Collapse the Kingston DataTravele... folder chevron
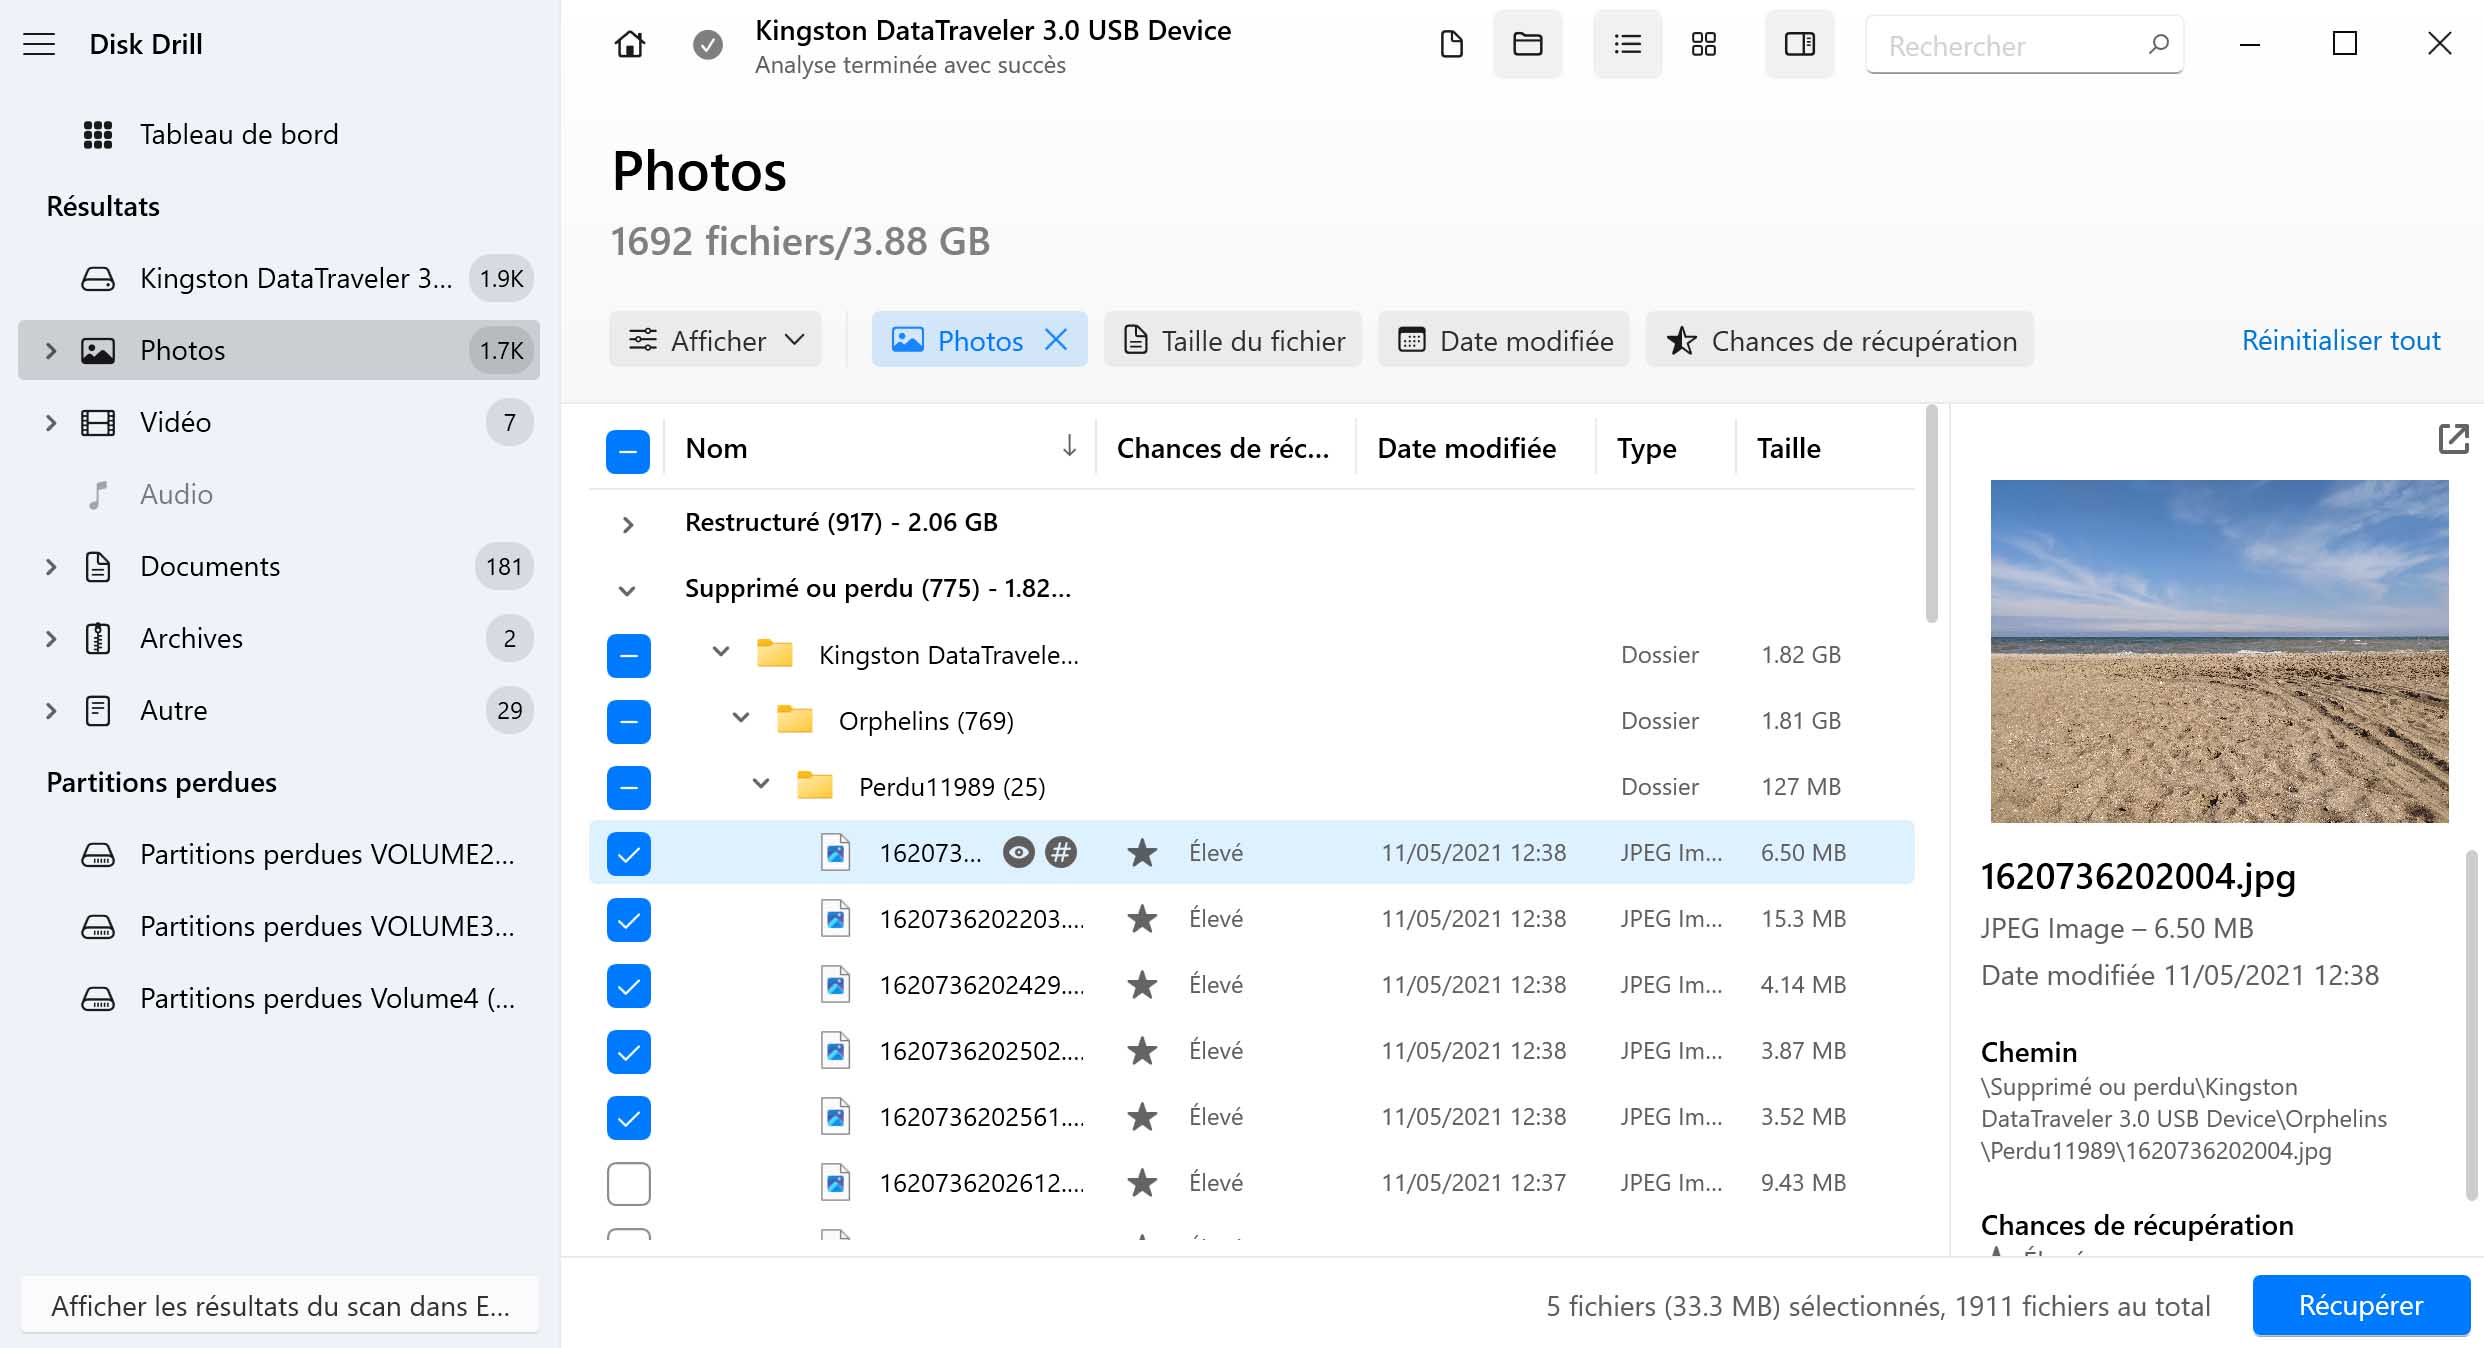 pos(720,652)
